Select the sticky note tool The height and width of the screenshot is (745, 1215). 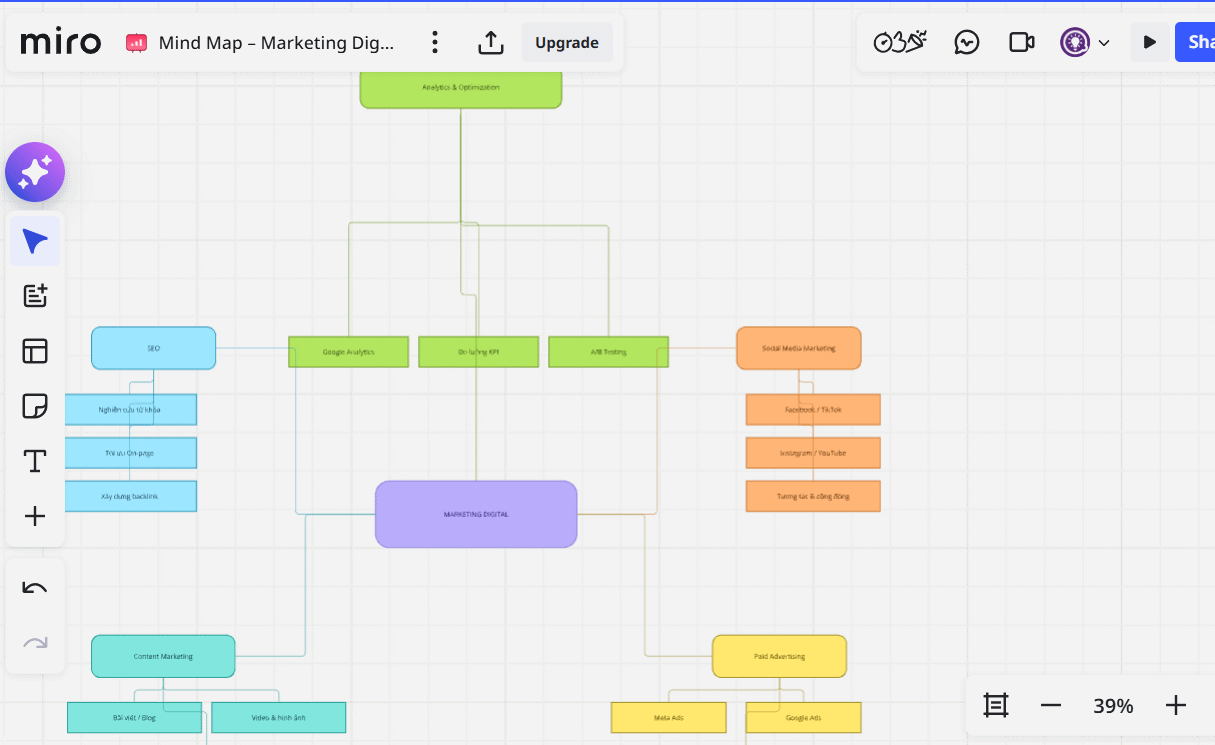35,406
